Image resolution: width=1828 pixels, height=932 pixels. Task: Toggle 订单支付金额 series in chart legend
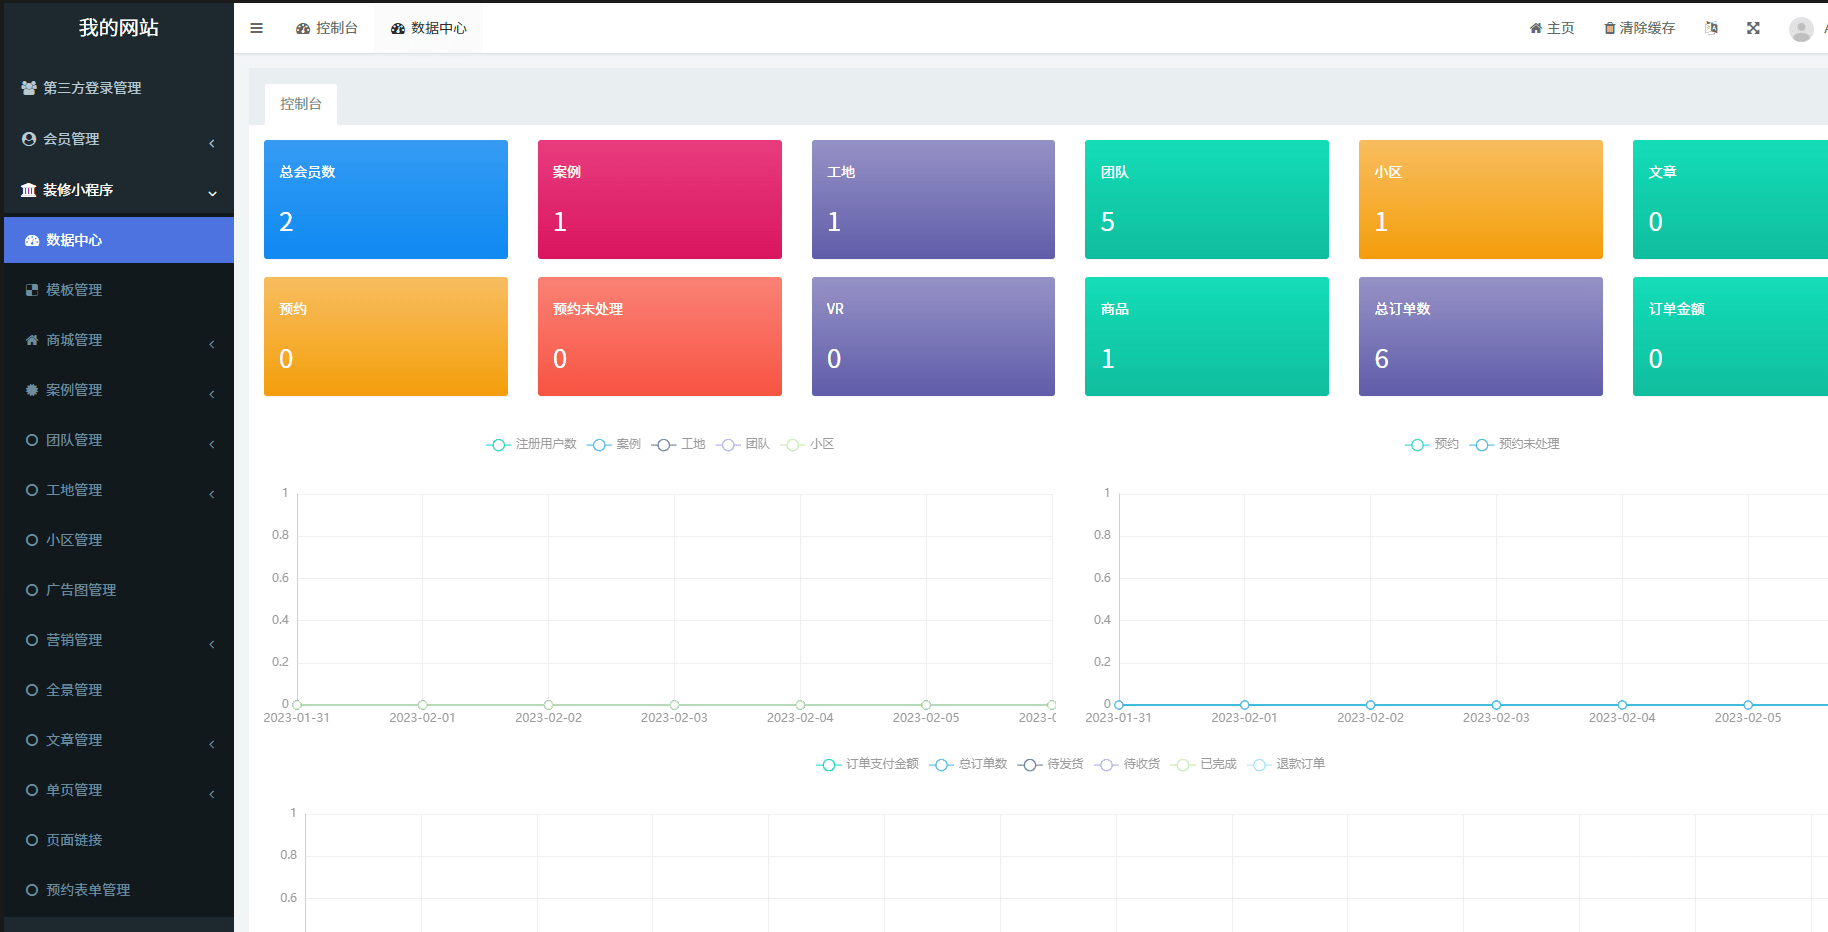point(868,764)
